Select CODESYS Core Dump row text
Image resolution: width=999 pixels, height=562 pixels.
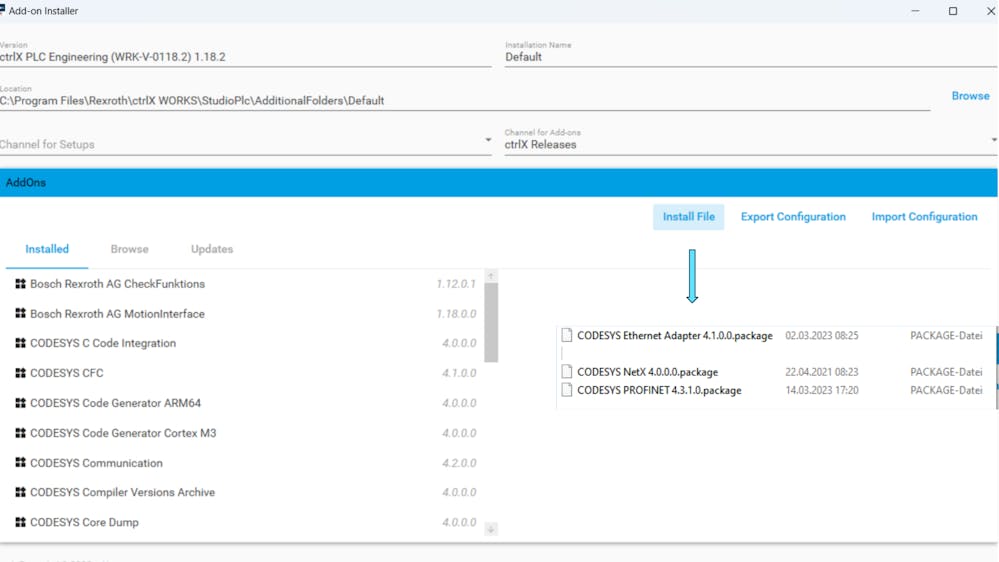(x=84, y=522)
